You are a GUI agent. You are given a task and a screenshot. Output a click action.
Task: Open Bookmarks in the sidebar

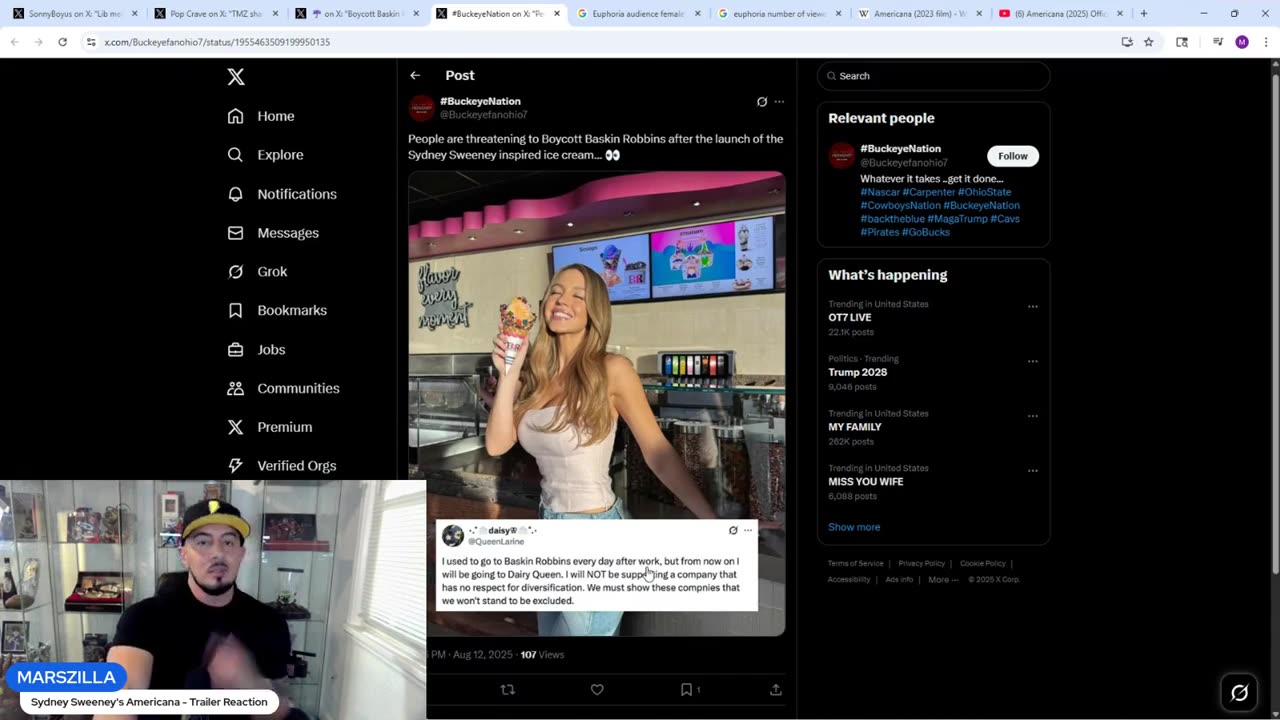pyautogui.click(x=277, y=310)
